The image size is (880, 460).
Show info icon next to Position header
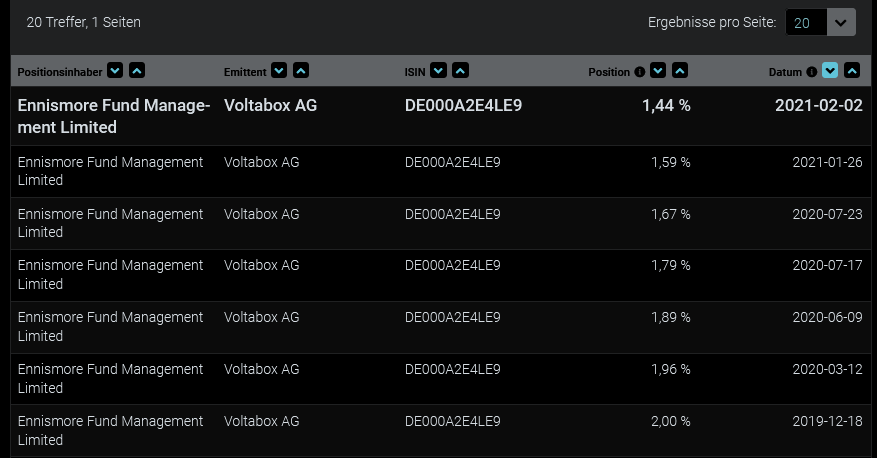(x=640, y=72)
